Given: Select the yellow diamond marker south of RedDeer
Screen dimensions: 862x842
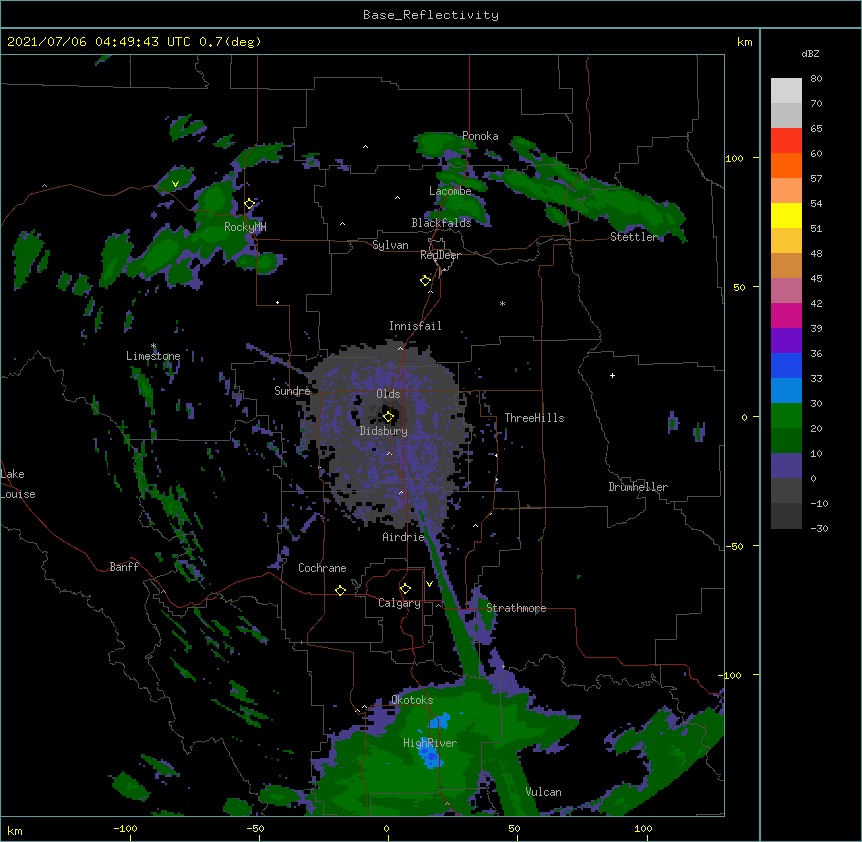Looking at the screenshot, I should [x=426, y=281].
